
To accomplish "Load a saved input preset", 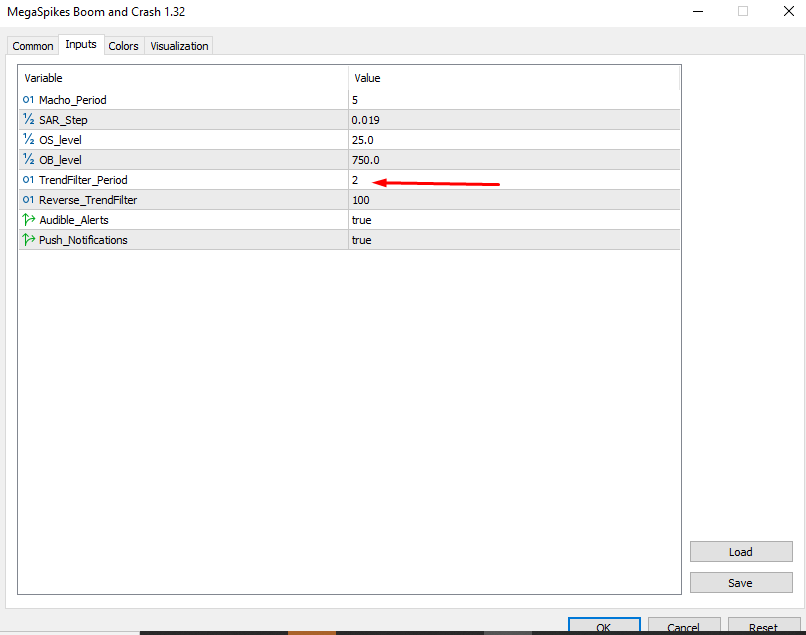I will pos(741,552).
